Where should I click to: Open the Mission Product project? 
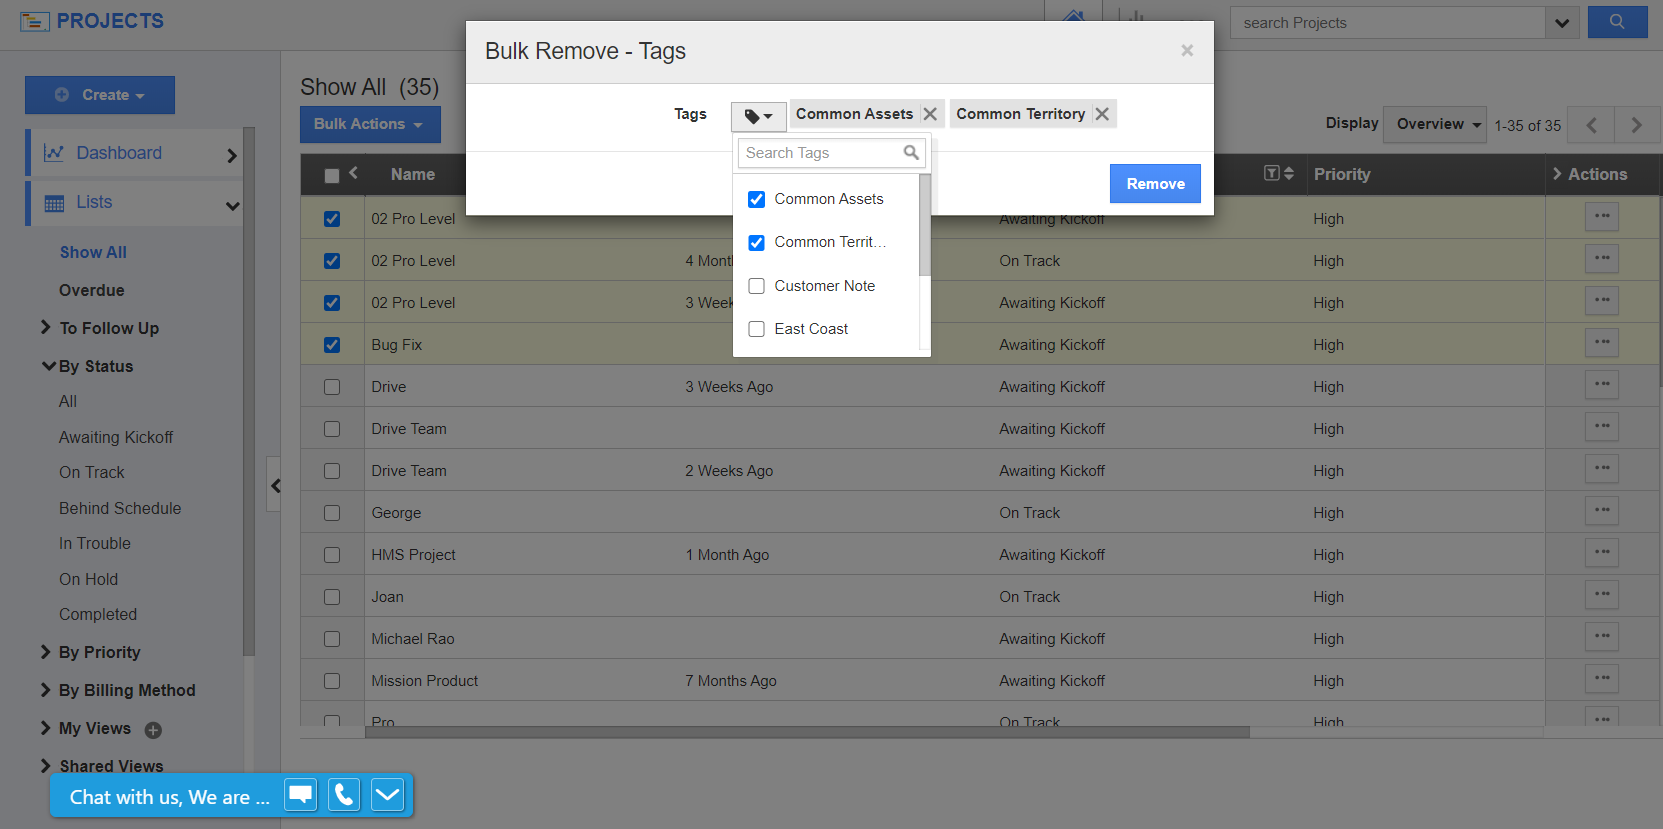(x=424, y=681)
